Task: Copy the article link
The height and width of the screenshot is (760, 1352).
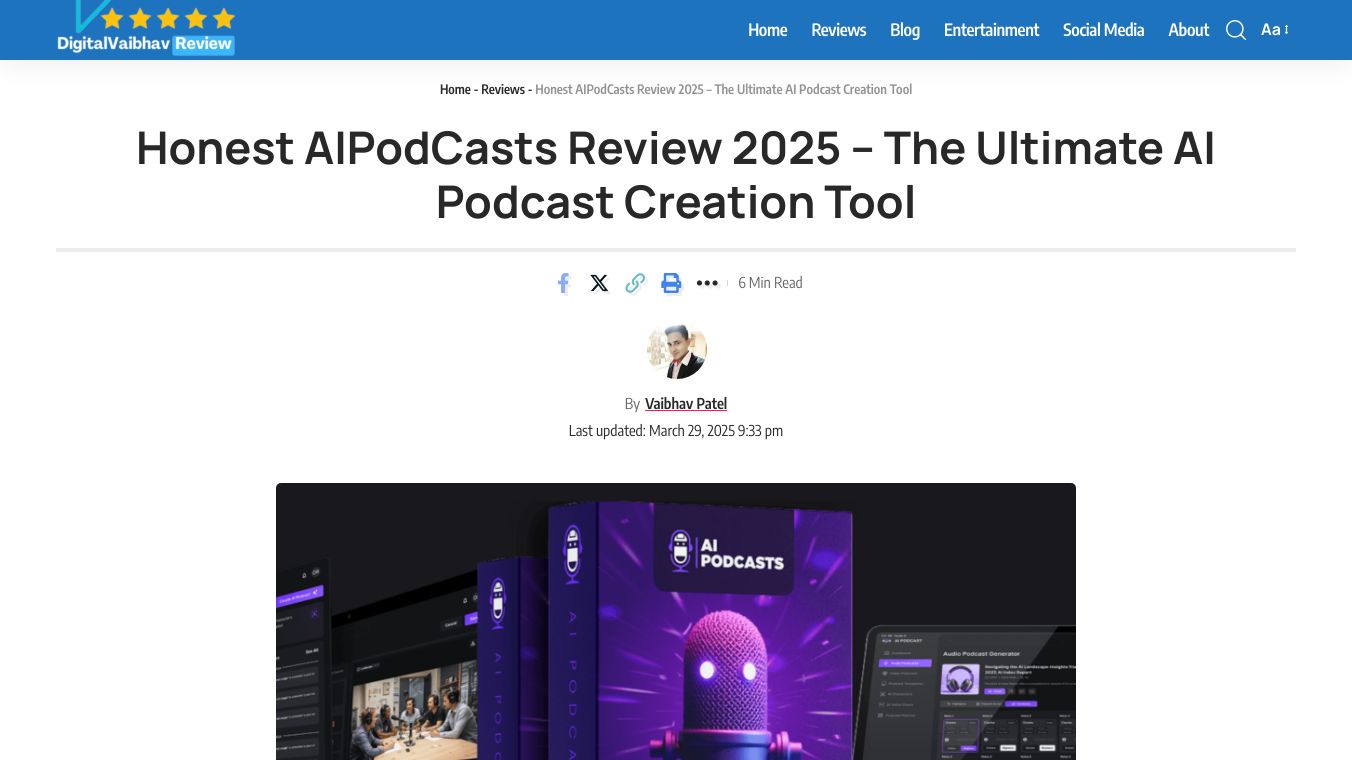Action: tap(635, 283)
